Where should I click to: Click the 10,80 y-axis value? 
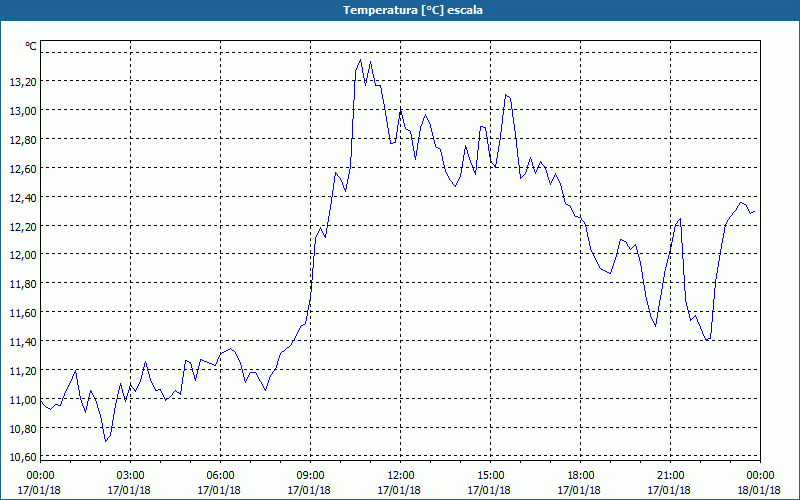pos(23,429)
